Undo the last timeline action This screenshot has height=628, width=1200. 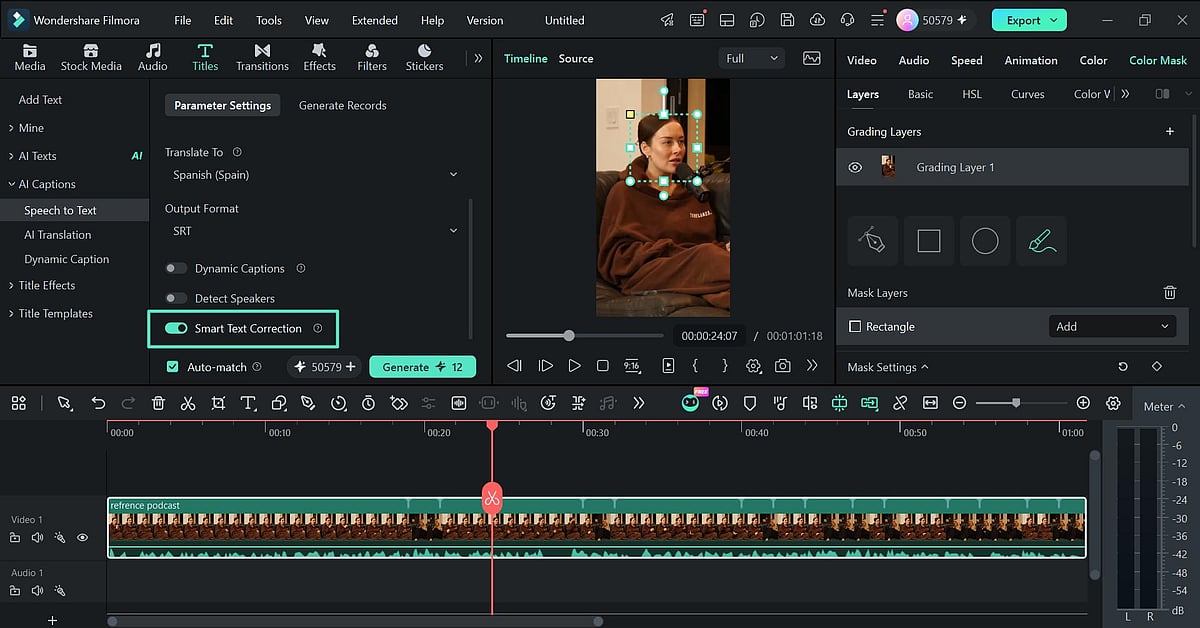pyautogui.click(x=98, y=403)
